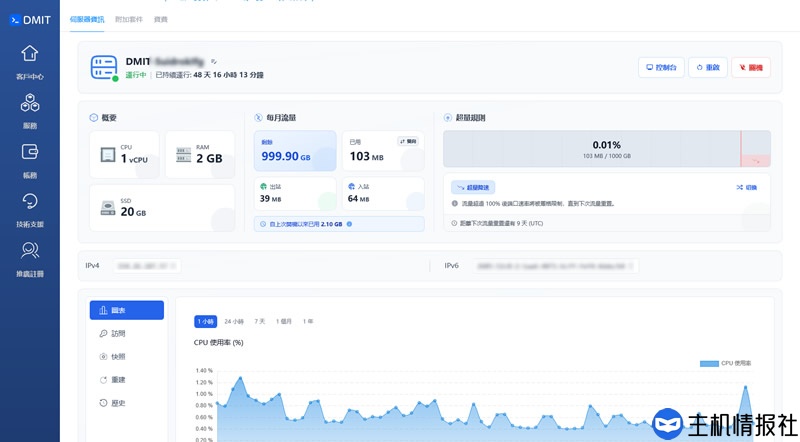Click the RAM module icon
Screen dimensions: 800x442
[183, 155]
